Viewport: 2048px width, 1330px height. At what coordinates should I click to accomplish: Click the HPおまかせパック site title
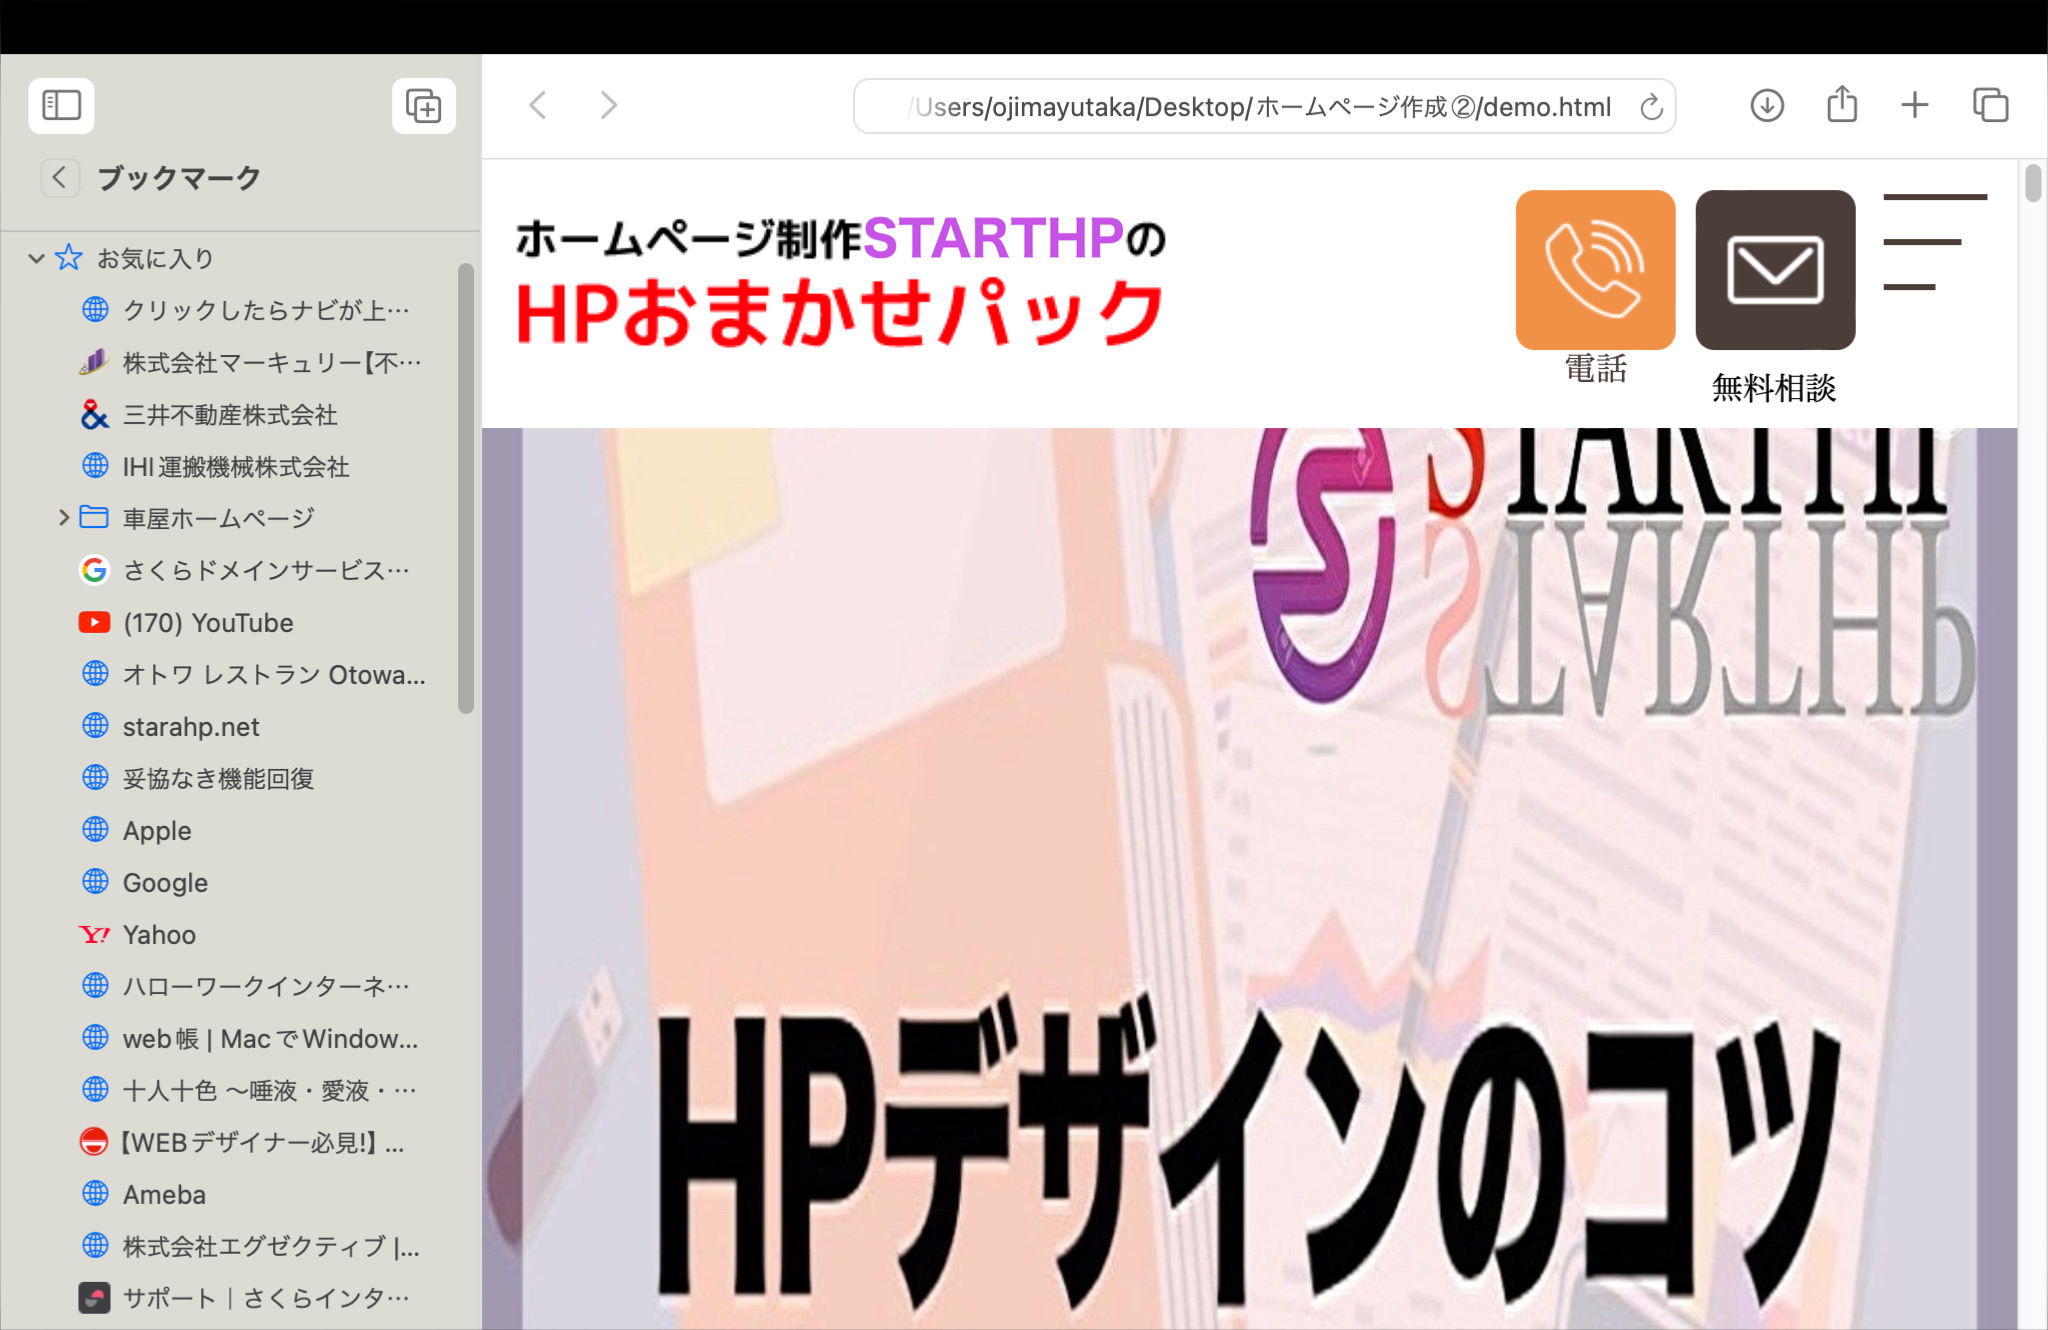click(x=840, y=313)
